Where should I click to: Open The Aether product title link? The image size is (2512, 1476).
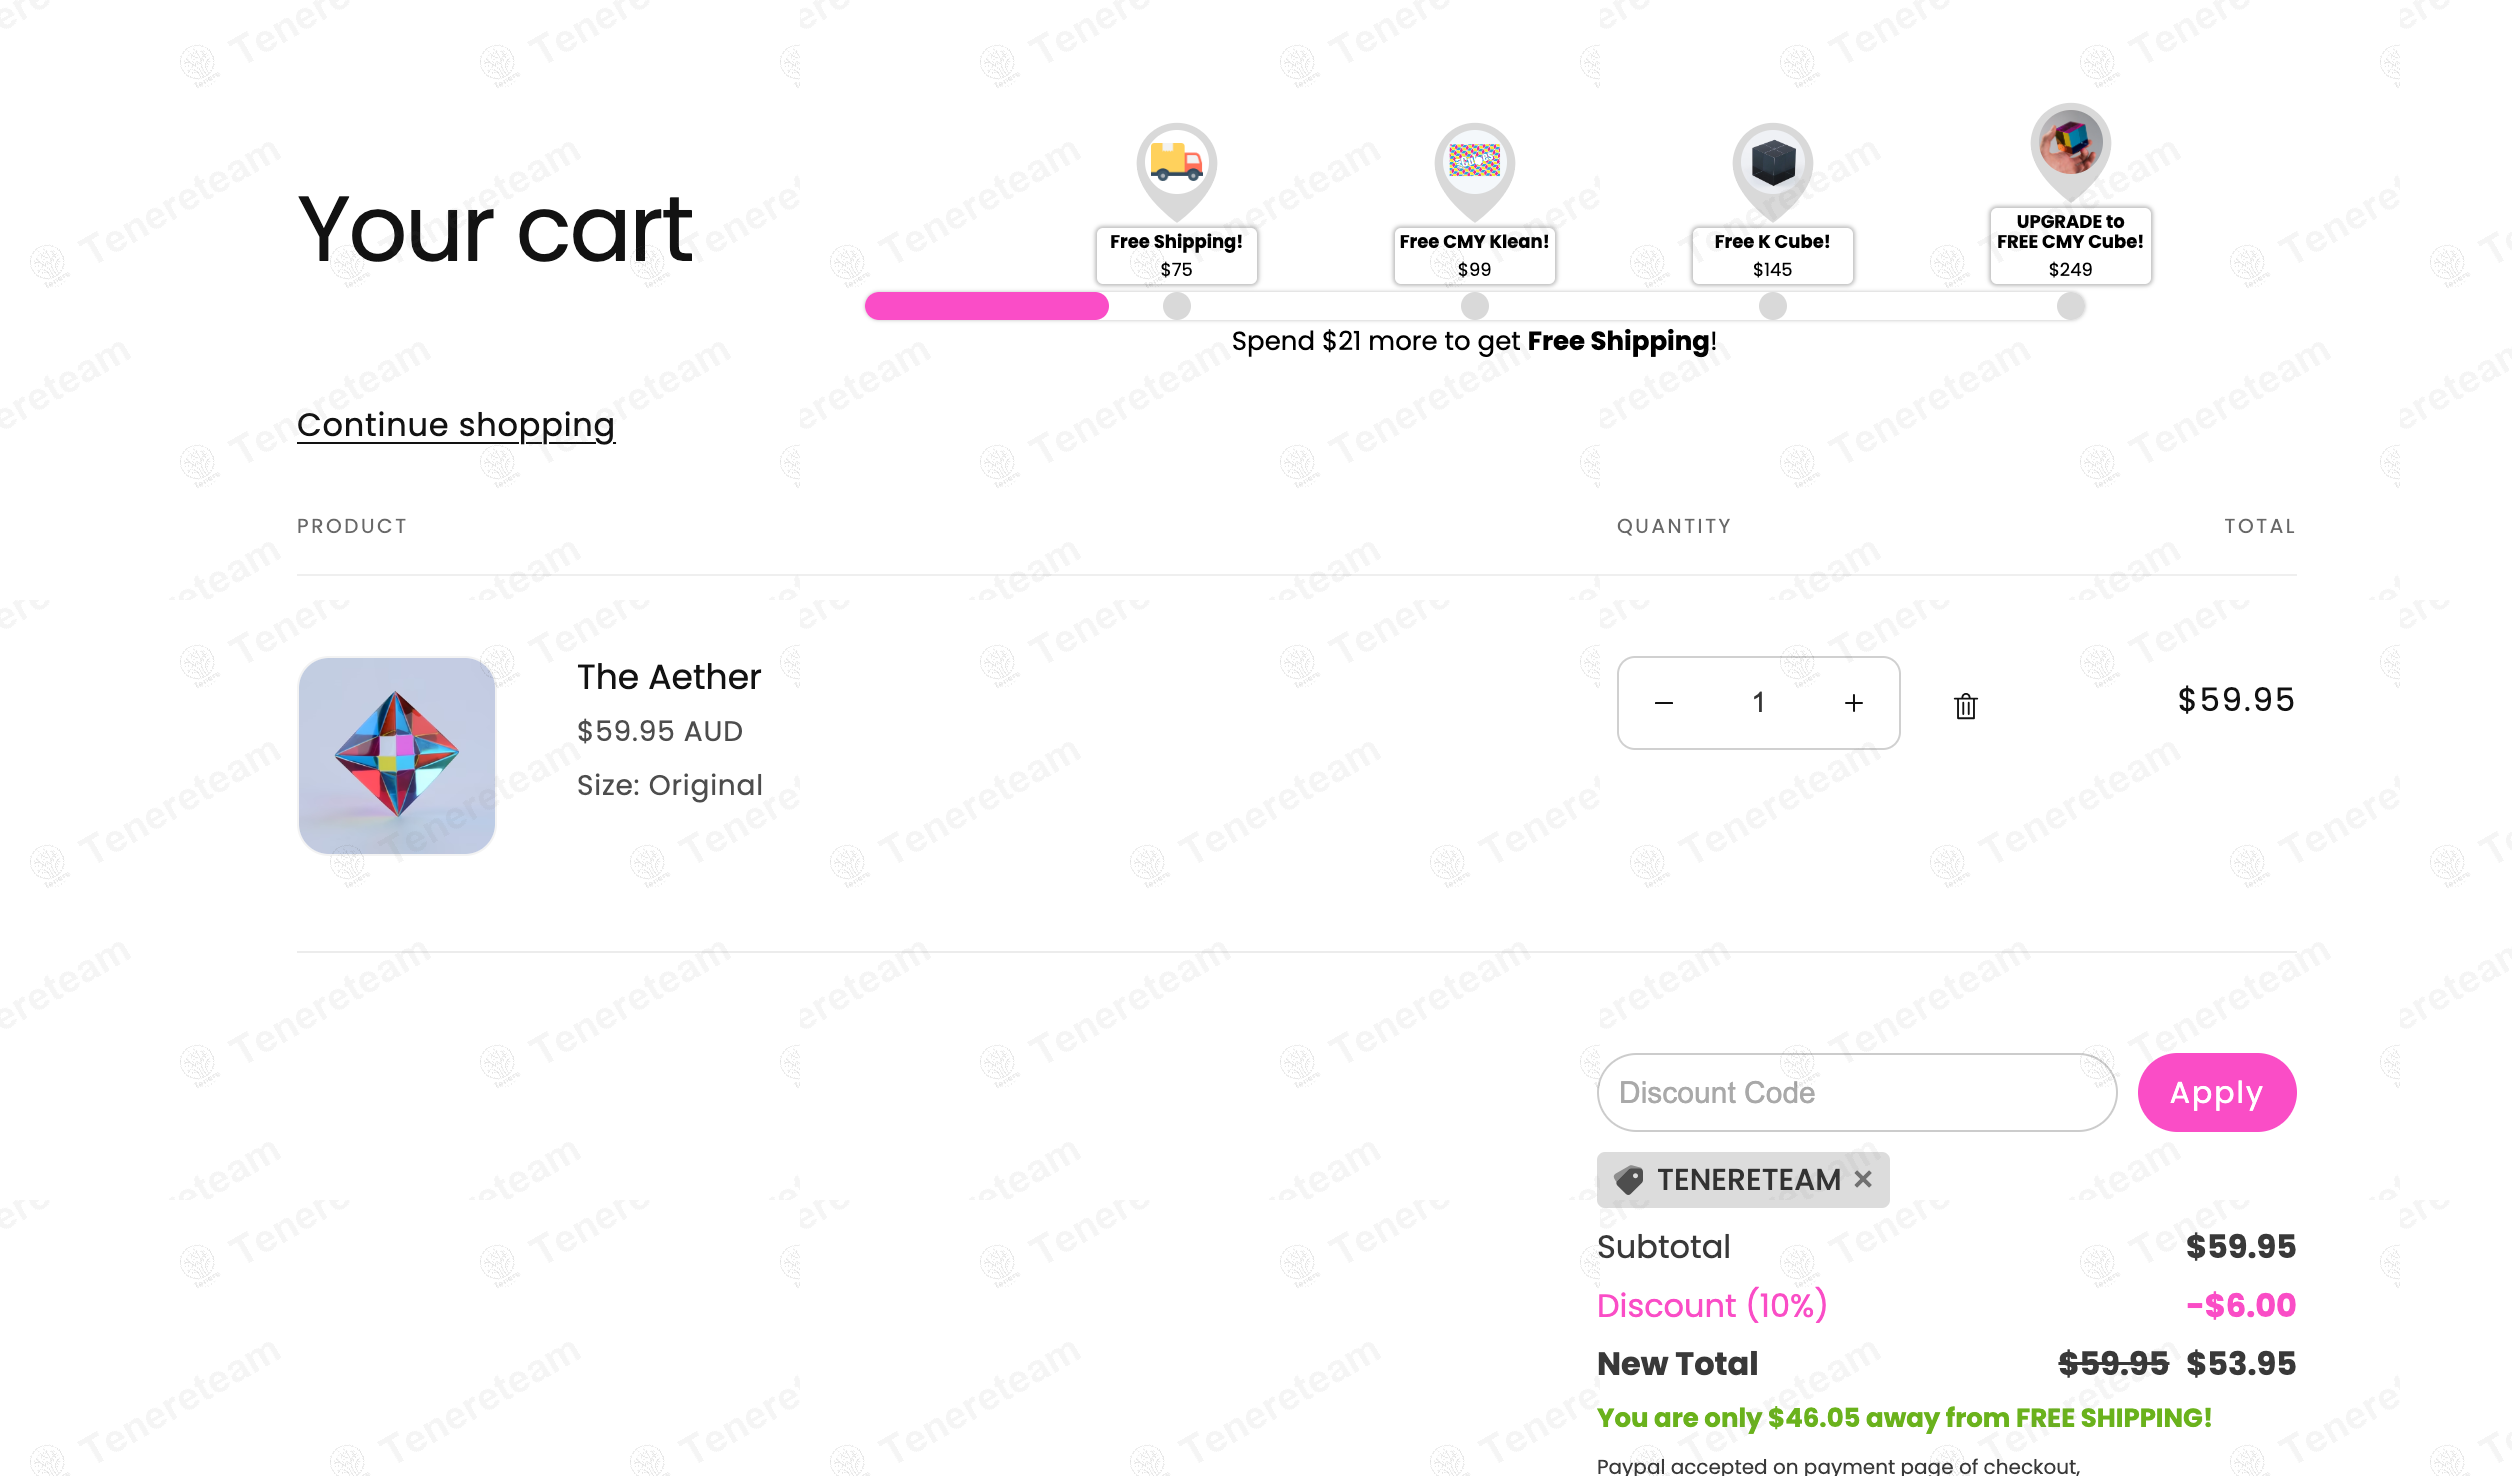tap(669, 677)
